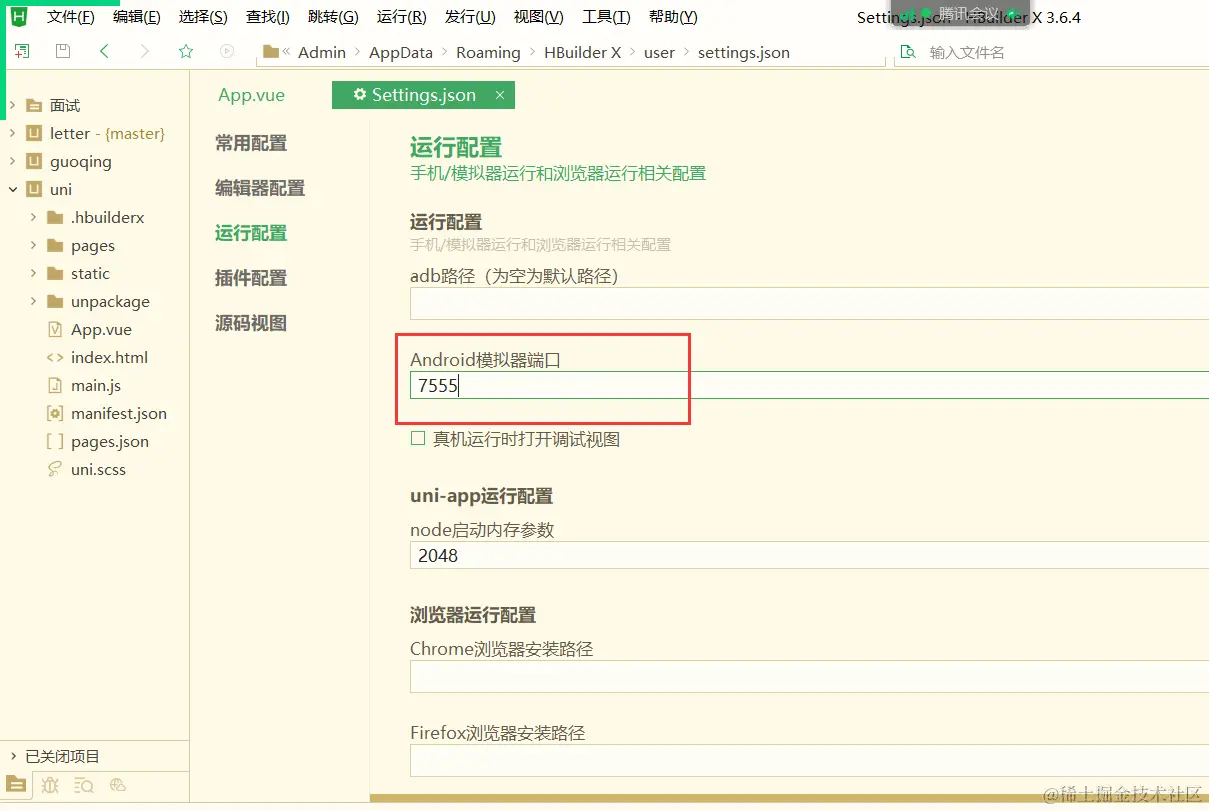The height and width of the screenshot is (811, 1209).
Task: Click the index.html file icon in tree
Action: pyautogui.click(x=55, y=357)
